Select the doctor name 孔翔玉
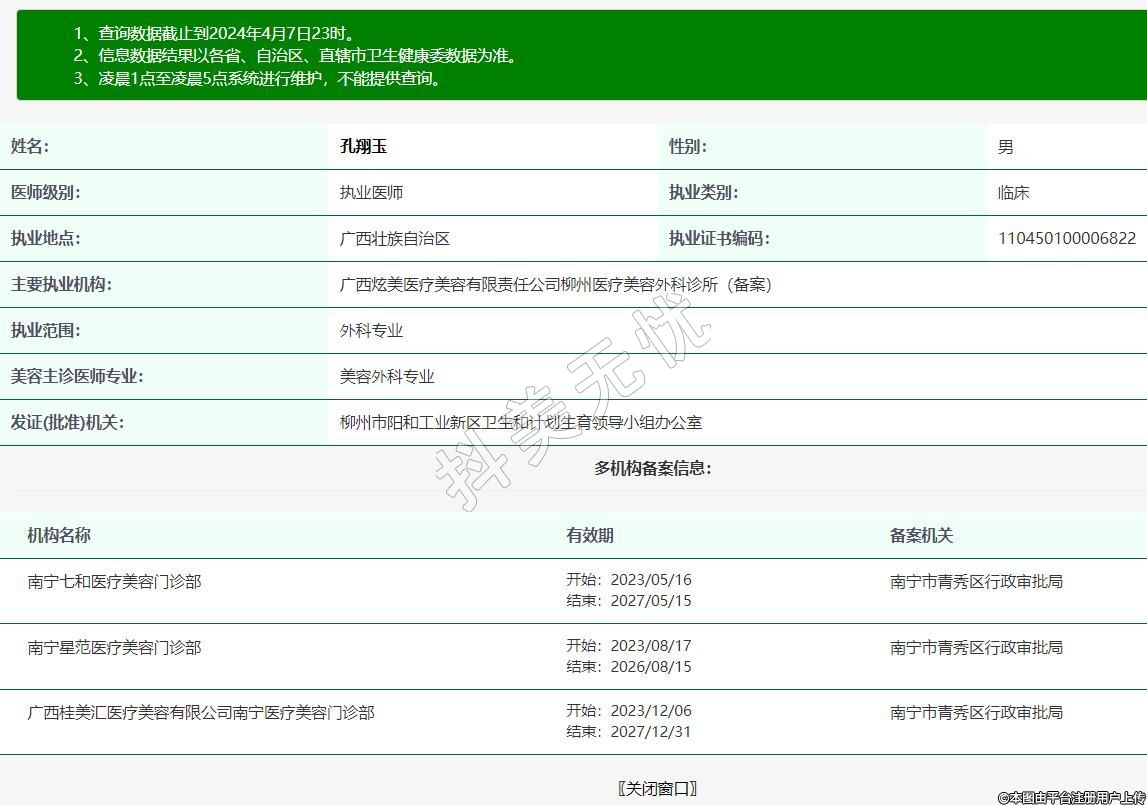This screenshot has height=805, width=1147. [x=363, y=147]
